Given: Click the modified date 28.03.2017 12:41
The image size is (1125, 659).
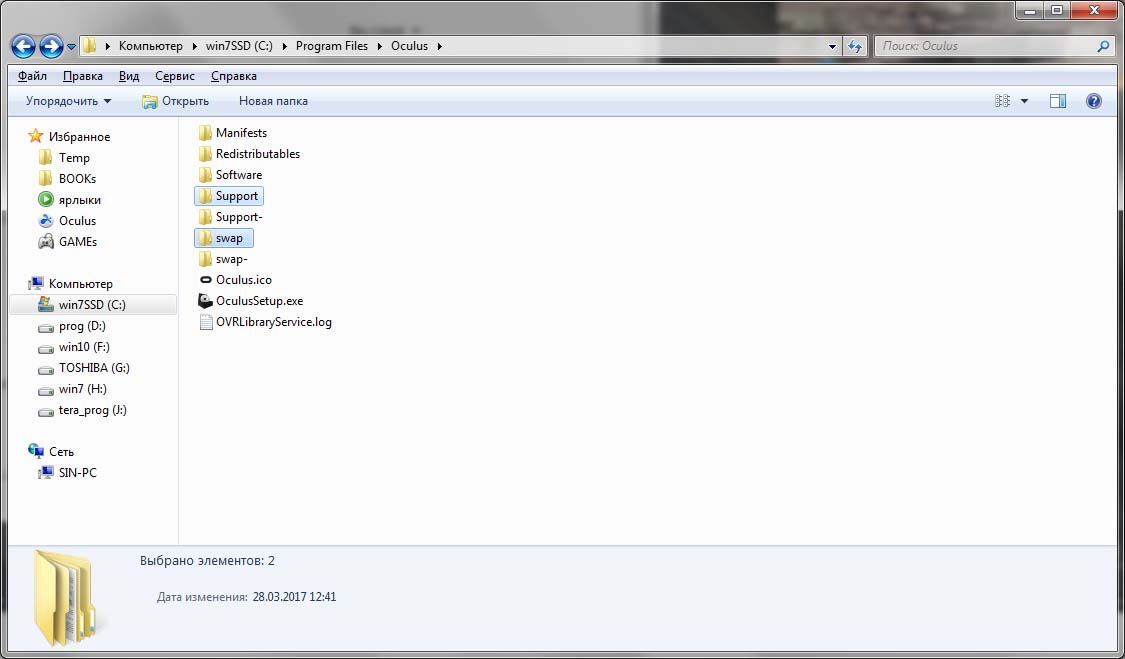Looking at the screenshot, I should [294, 597].
